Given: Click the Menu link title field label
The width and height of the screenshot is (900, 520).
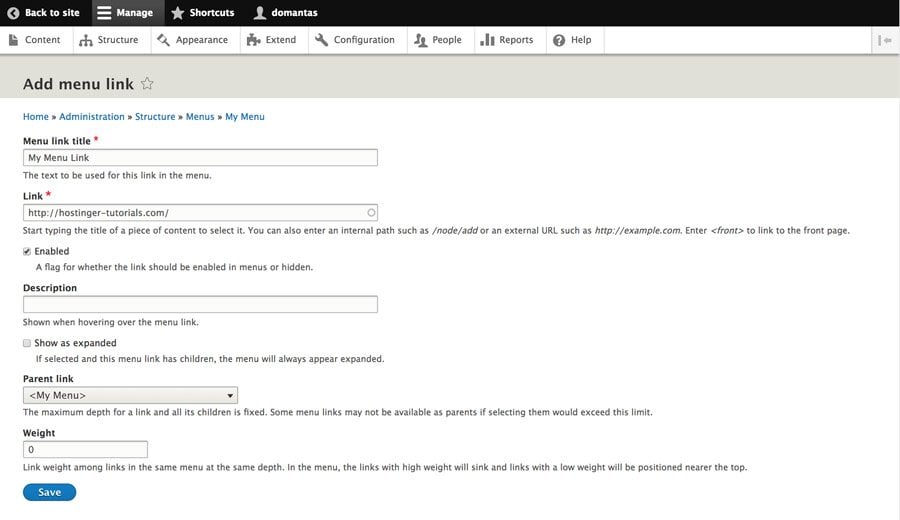Looking at the screenshot, I should (57, 141).
